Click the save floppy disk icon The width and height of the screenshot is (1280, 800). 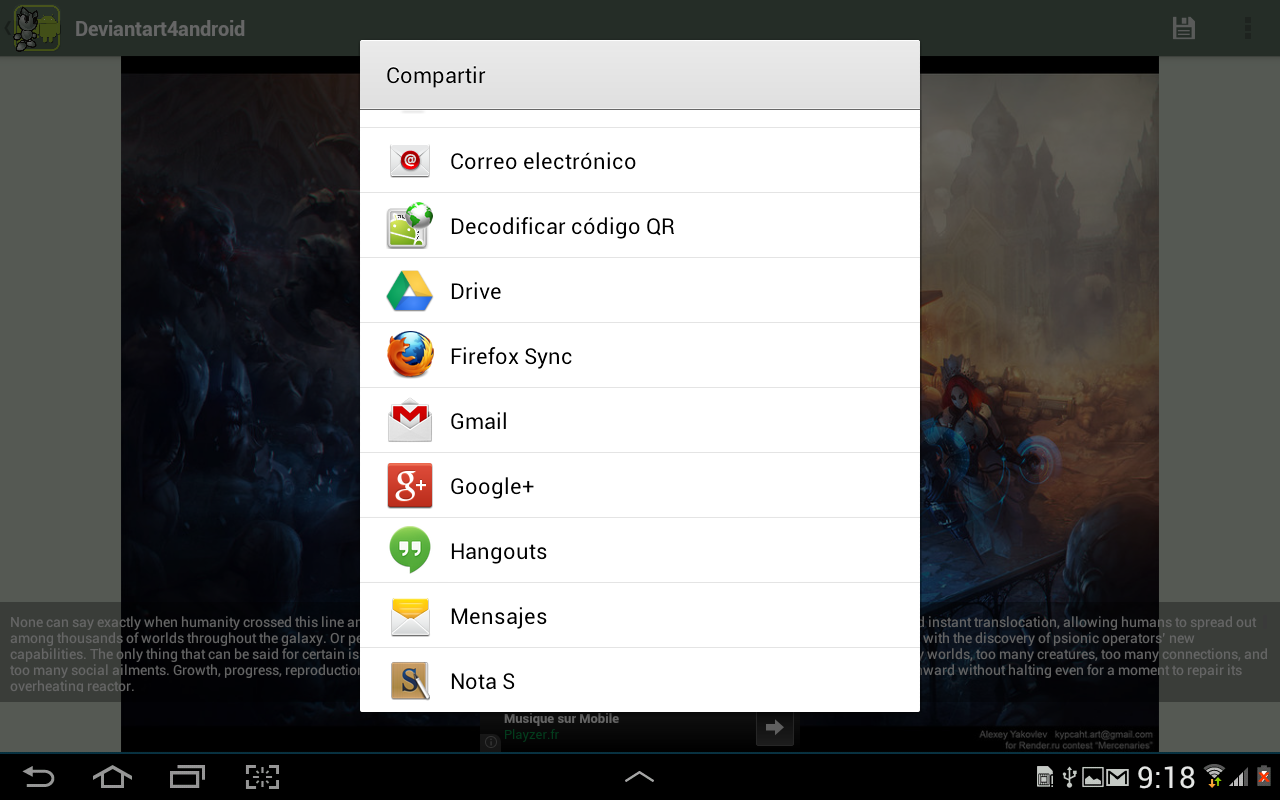click(1184, 28)
